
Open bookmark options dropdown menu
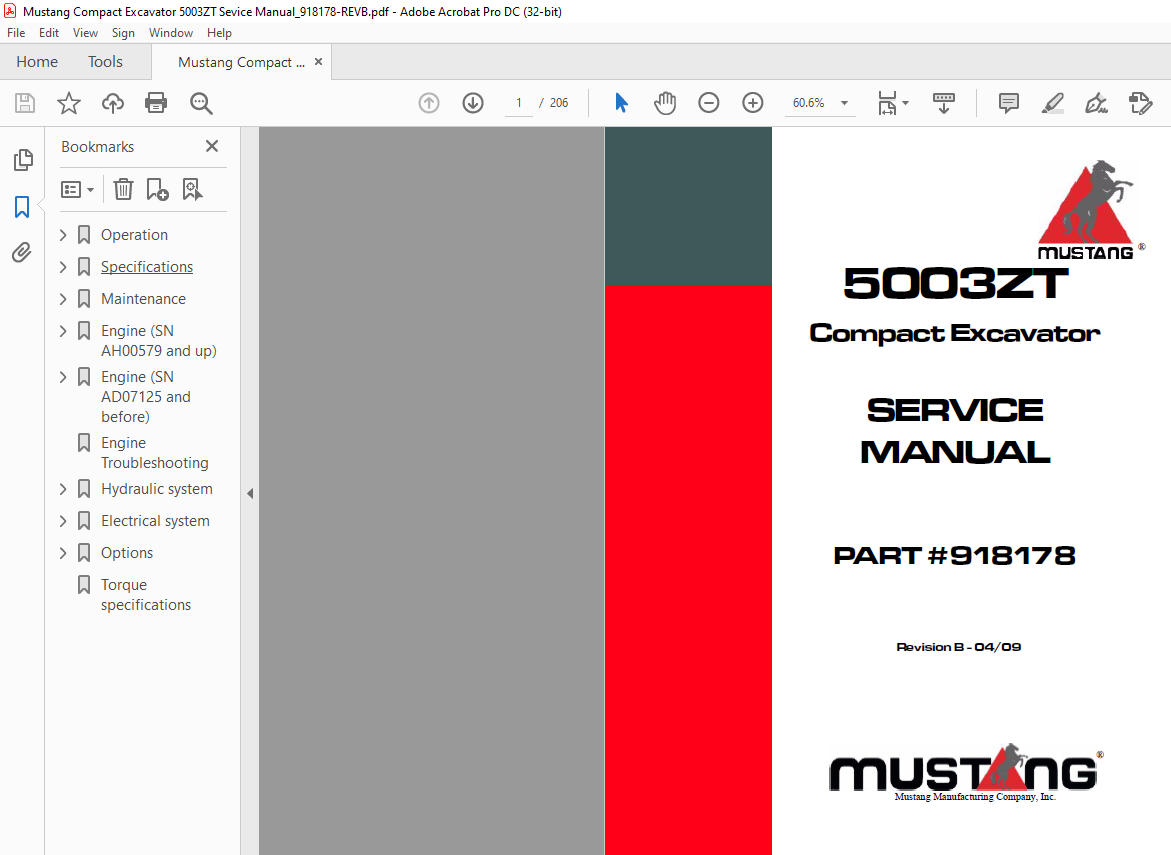pos(77,190)
